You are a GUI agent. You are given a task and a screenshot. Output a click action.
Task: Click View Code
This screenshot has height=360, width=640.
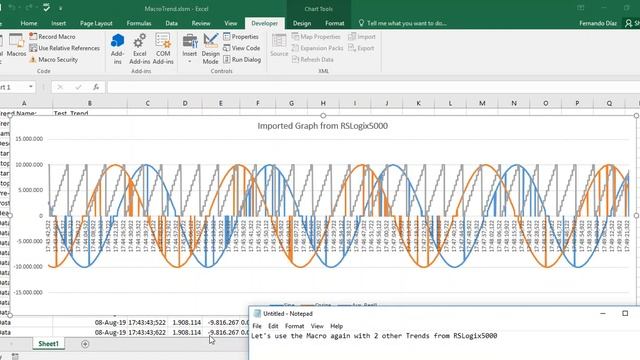(x=242, y=48)
